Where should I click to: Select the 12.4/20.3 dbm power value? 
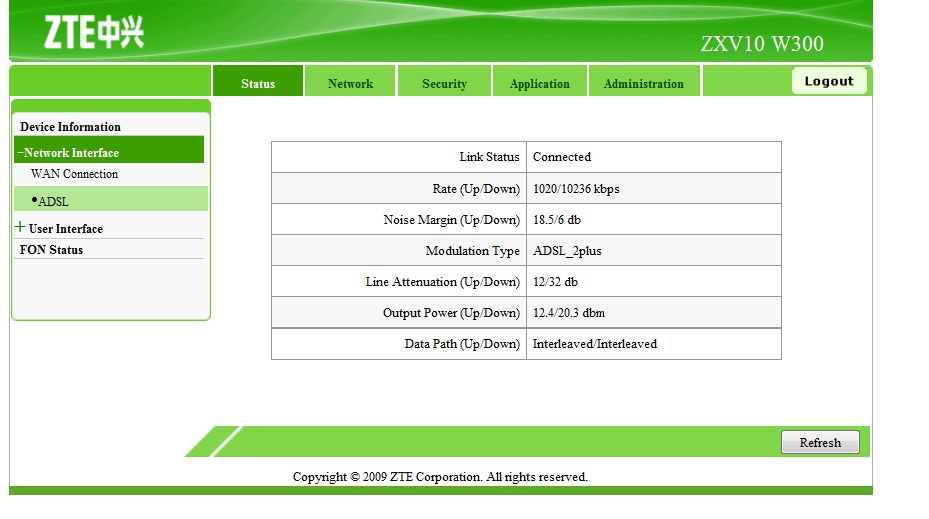click(569, 313)
